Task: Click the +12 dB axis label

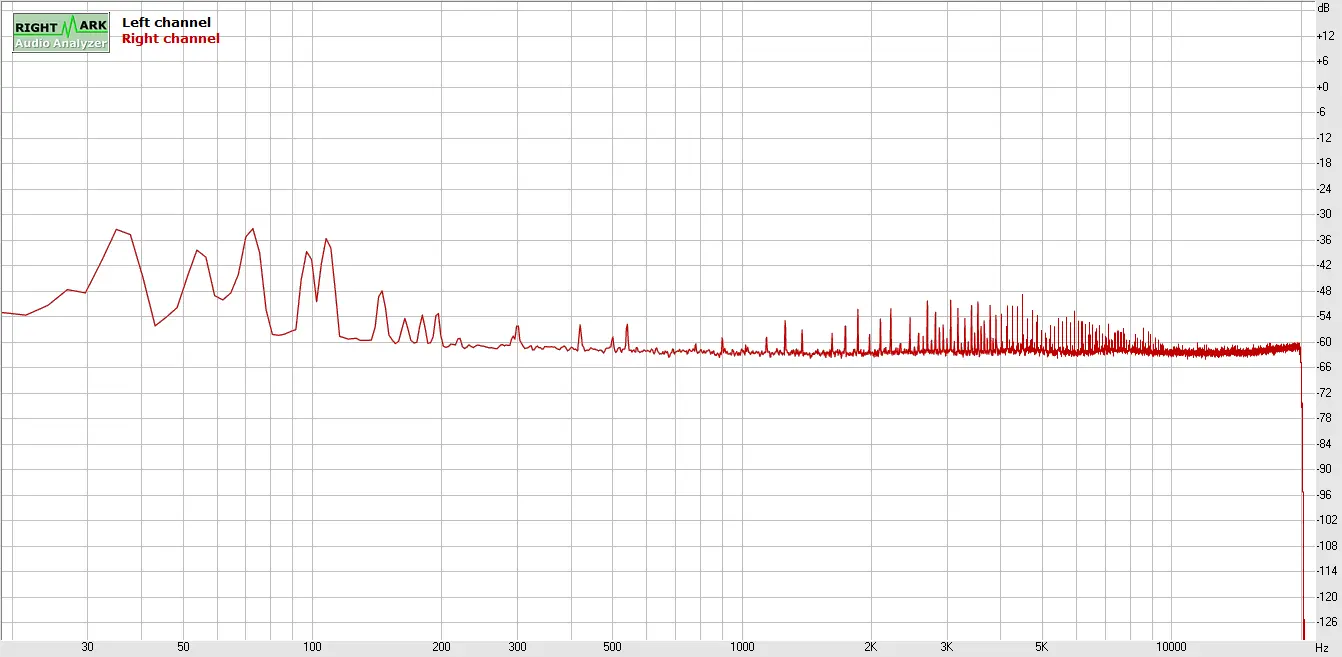Action: point(1324,36)
